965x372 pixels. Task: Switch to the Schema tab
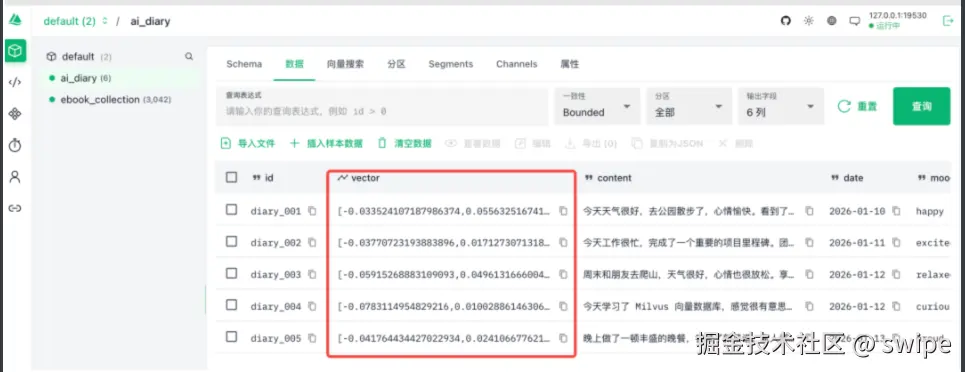click(244, 64)
